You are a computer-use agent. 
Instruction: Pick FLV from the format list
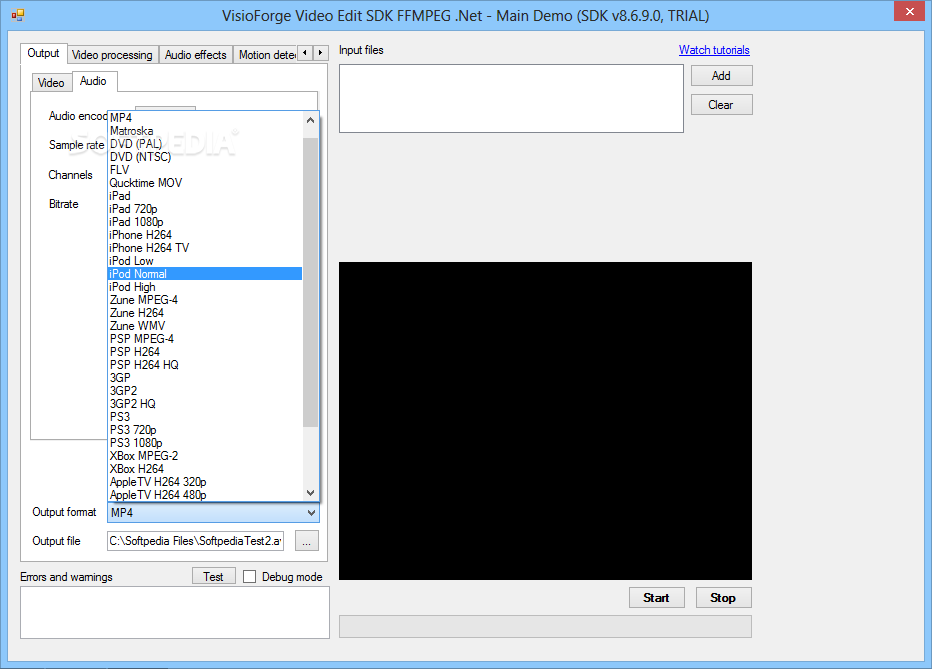point(205,170)
